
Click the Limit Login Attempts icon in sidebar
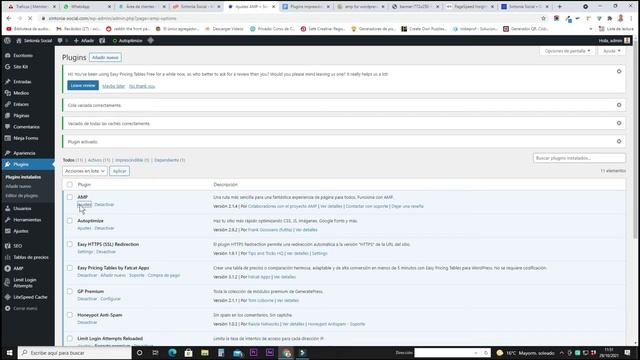coord(8,282)
